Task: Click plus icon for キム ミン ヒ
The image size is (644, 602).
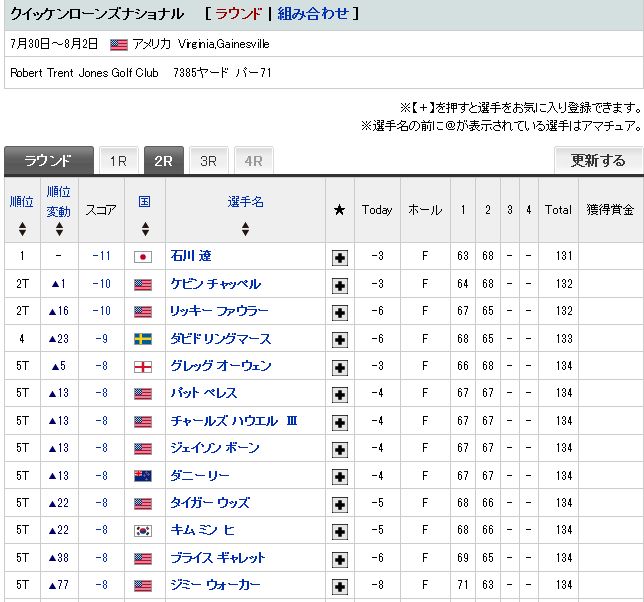Action: click(340, 532)
